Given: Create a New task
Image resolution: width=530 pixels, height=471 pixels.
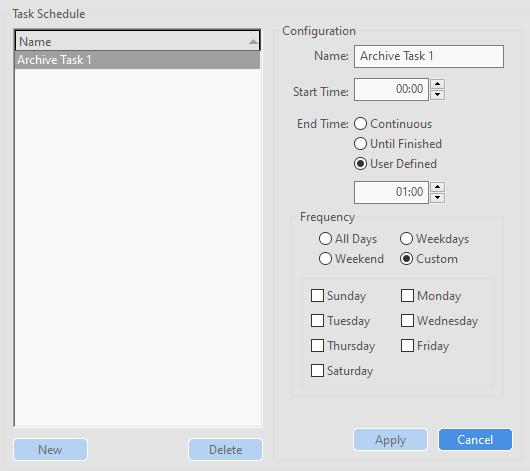Looking at the screenshot, I should pos(50,450).
